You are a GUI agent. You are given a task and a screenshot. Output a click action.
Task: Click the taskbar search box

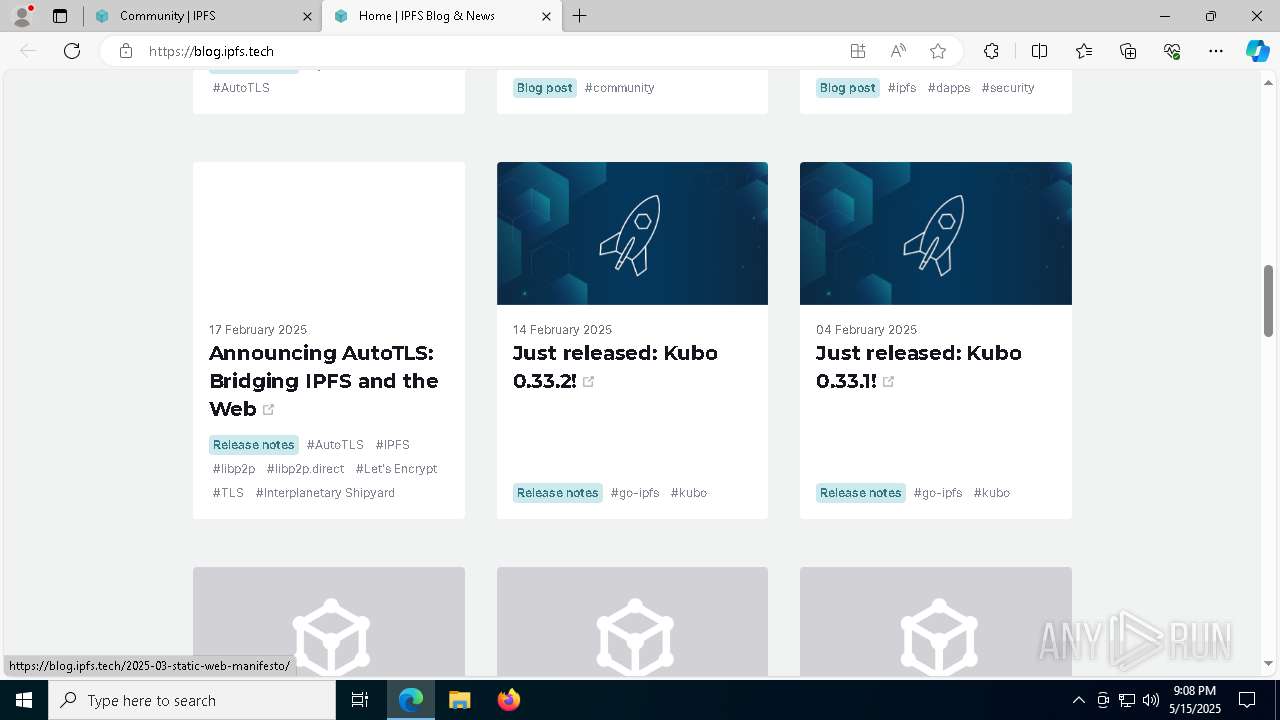pos(192,700)
